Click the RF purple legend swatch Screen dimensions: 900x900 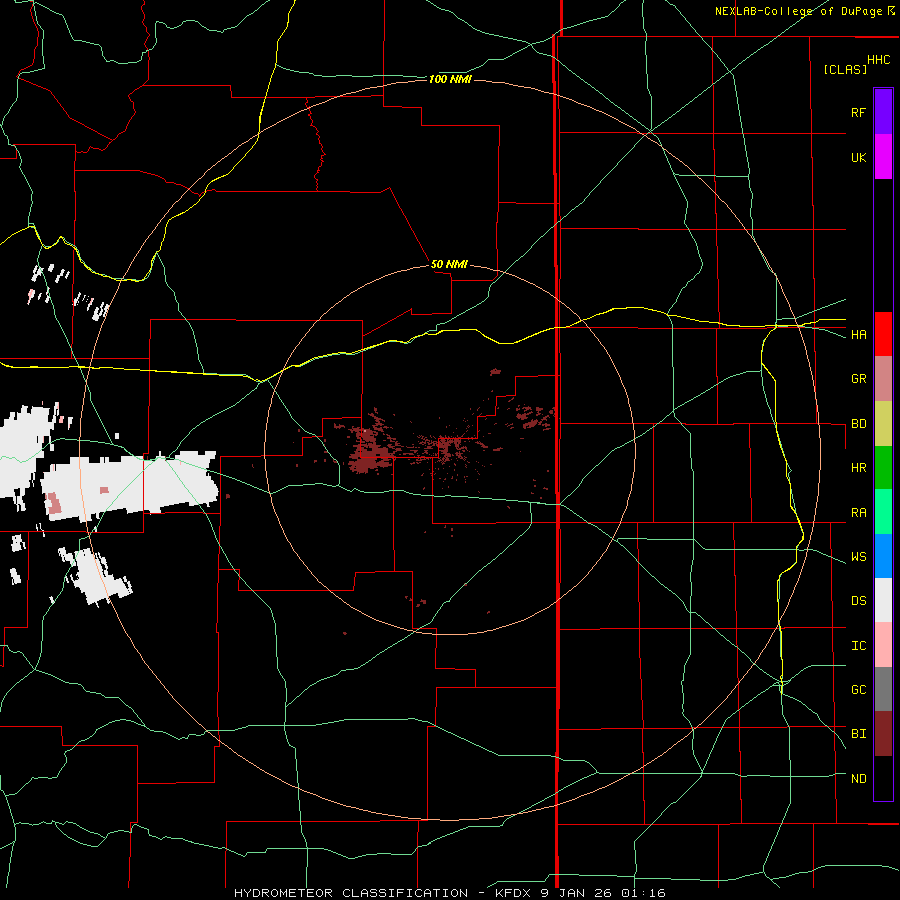click(883, 112)
